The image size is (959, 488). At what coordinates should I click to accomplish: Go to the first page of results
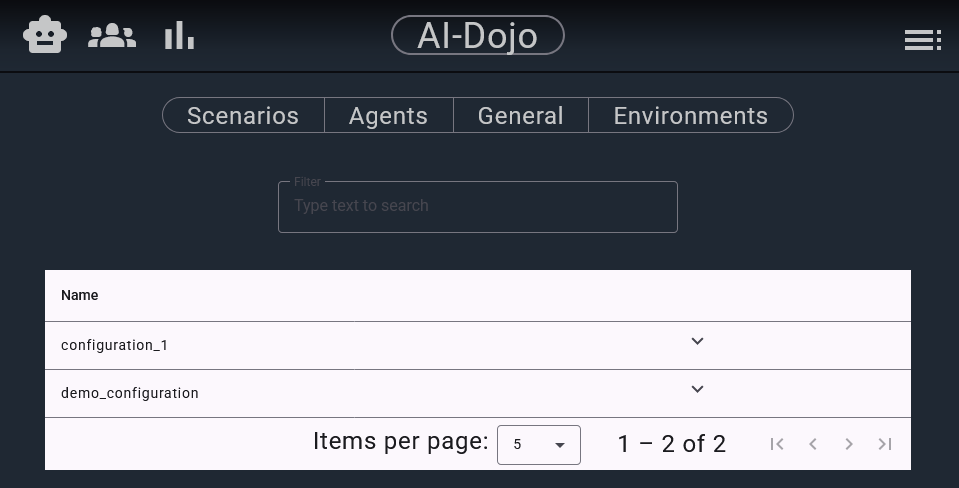pos(777,444)
